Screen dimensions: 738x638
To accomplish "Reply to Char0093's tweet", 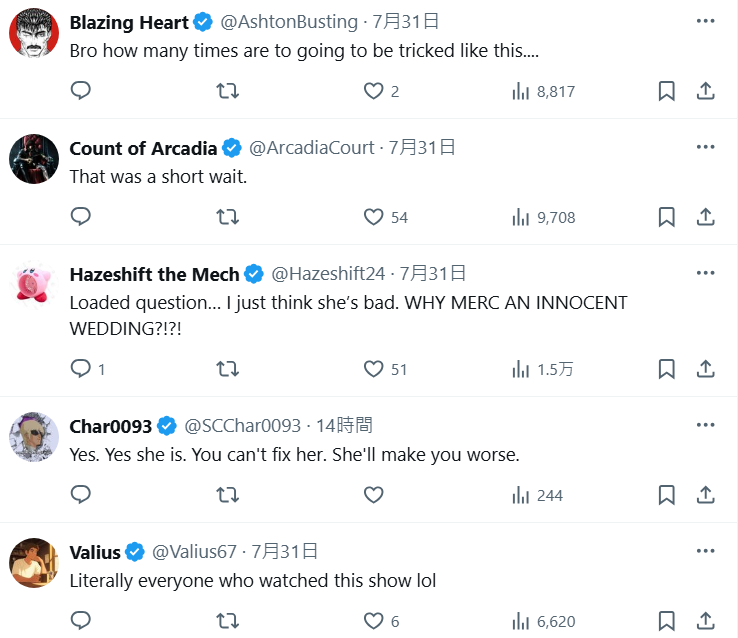I will tap(81, 495).
